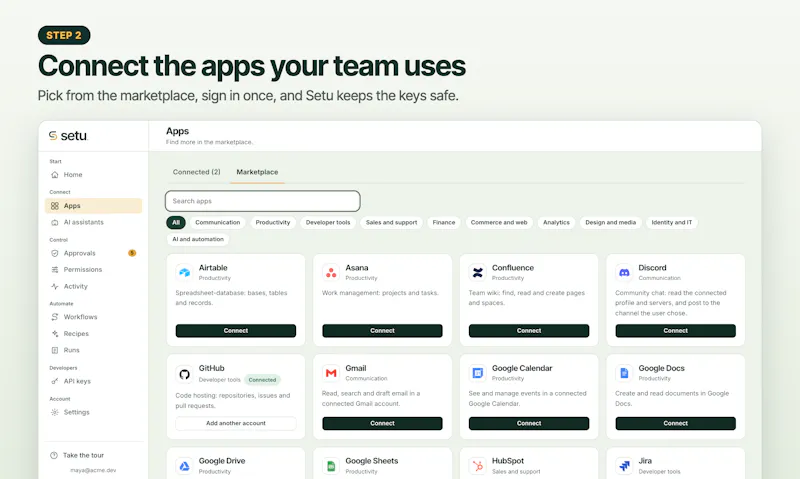The image size is (800, 479).
Task: Filter apps by Communication
Action: pos(217,222)
